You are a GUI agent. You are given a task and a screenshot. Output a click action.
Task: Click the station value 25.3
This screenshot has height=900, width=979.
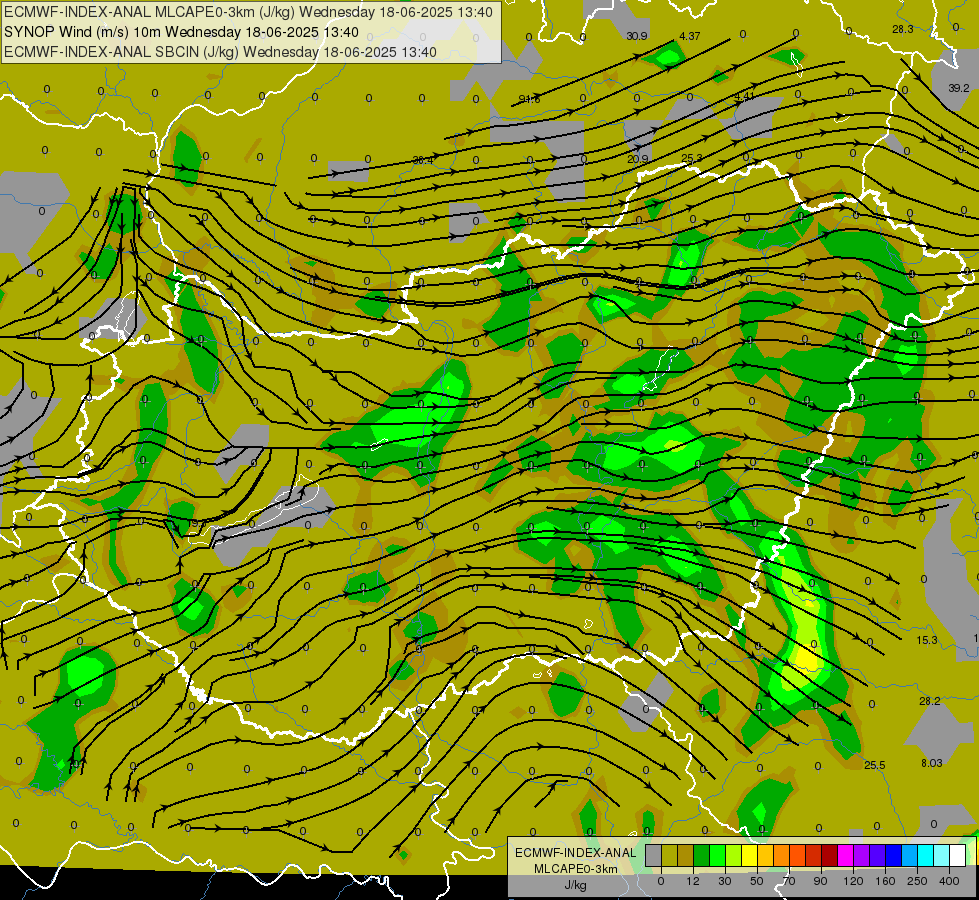[x=692, y=158]
